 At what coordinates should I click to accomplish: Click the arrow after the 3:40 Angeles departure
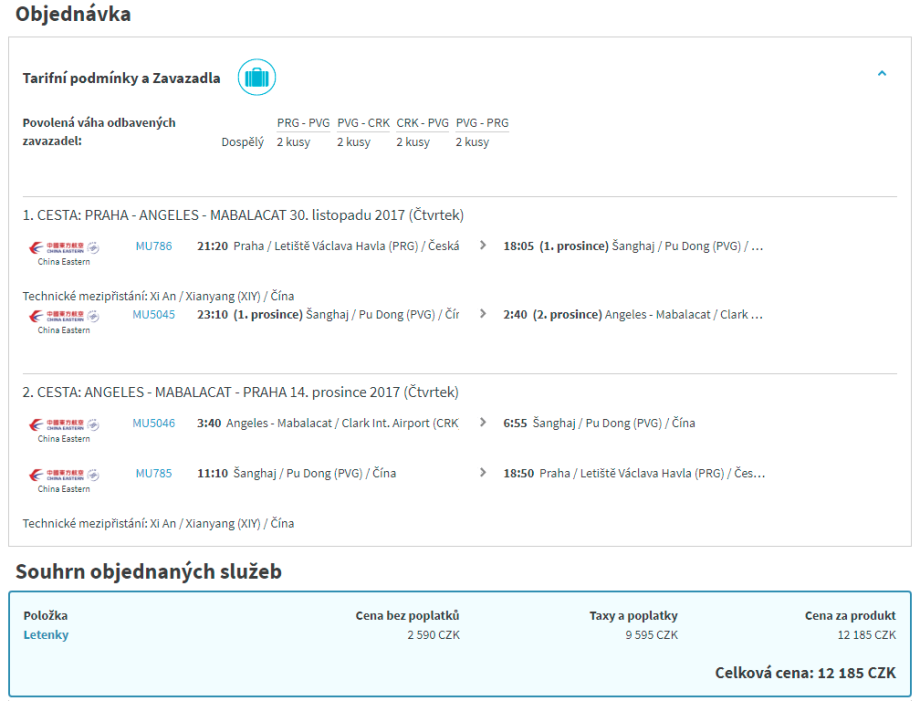483,423
